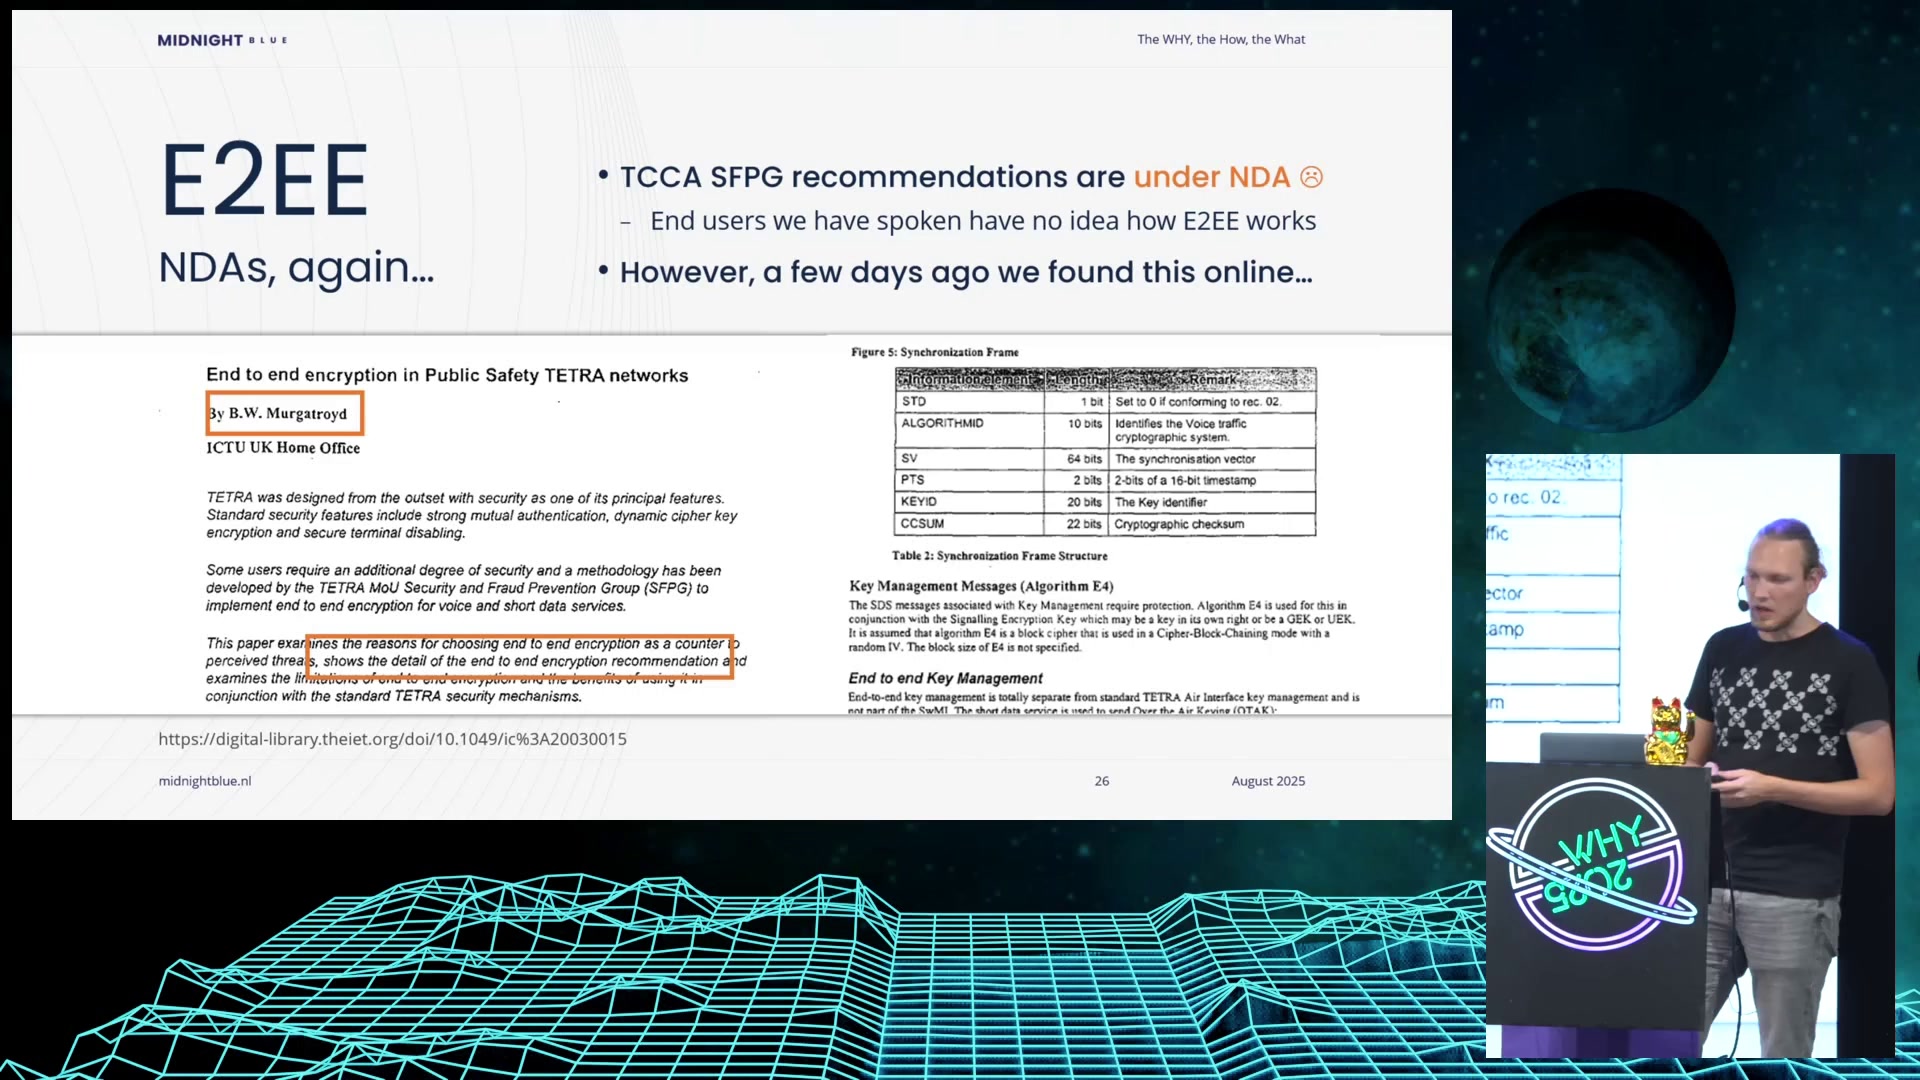This screenshot has height=1080, width=1920.
Task: Click the CCSUM table cell
Action: point(970,524)
